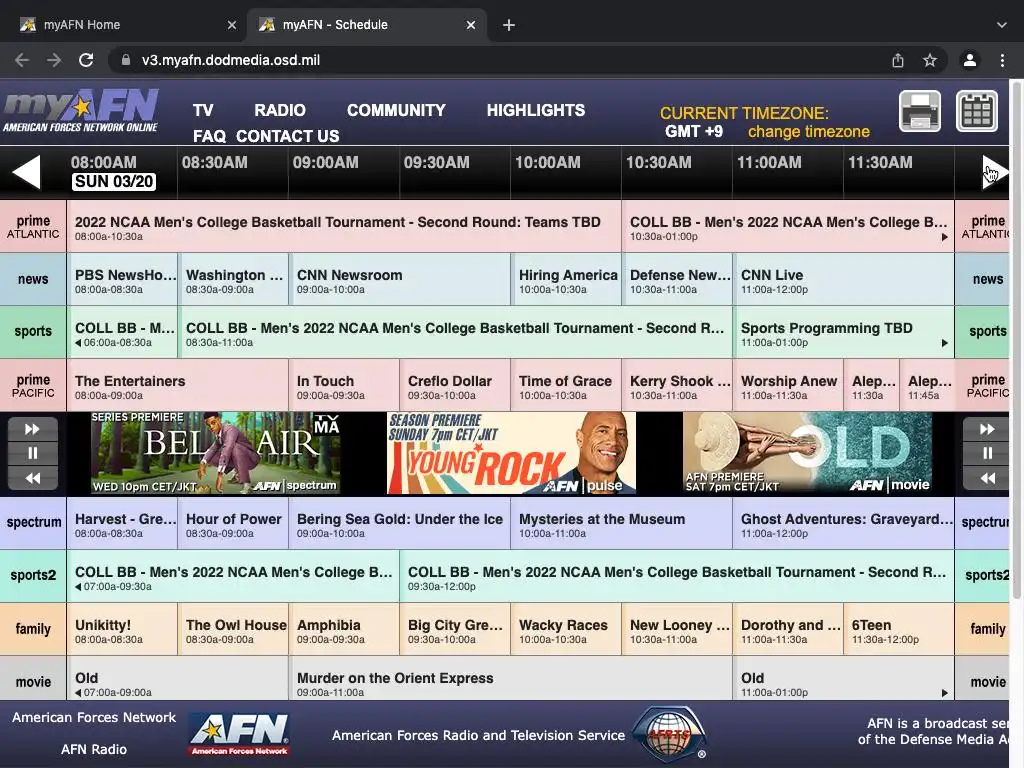Click the AFN Radio footer link

pyautogui.click(x=94, y=749)
